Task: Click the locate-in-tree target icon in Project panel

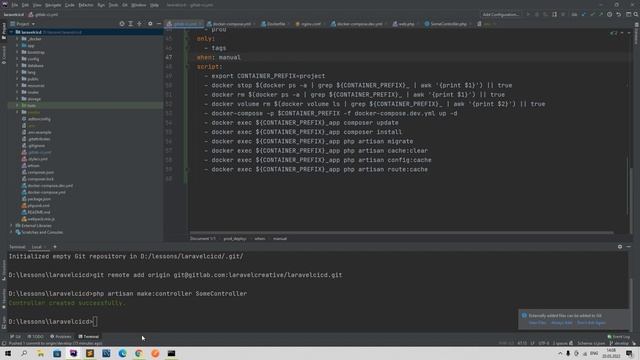Action: (122, 24)
